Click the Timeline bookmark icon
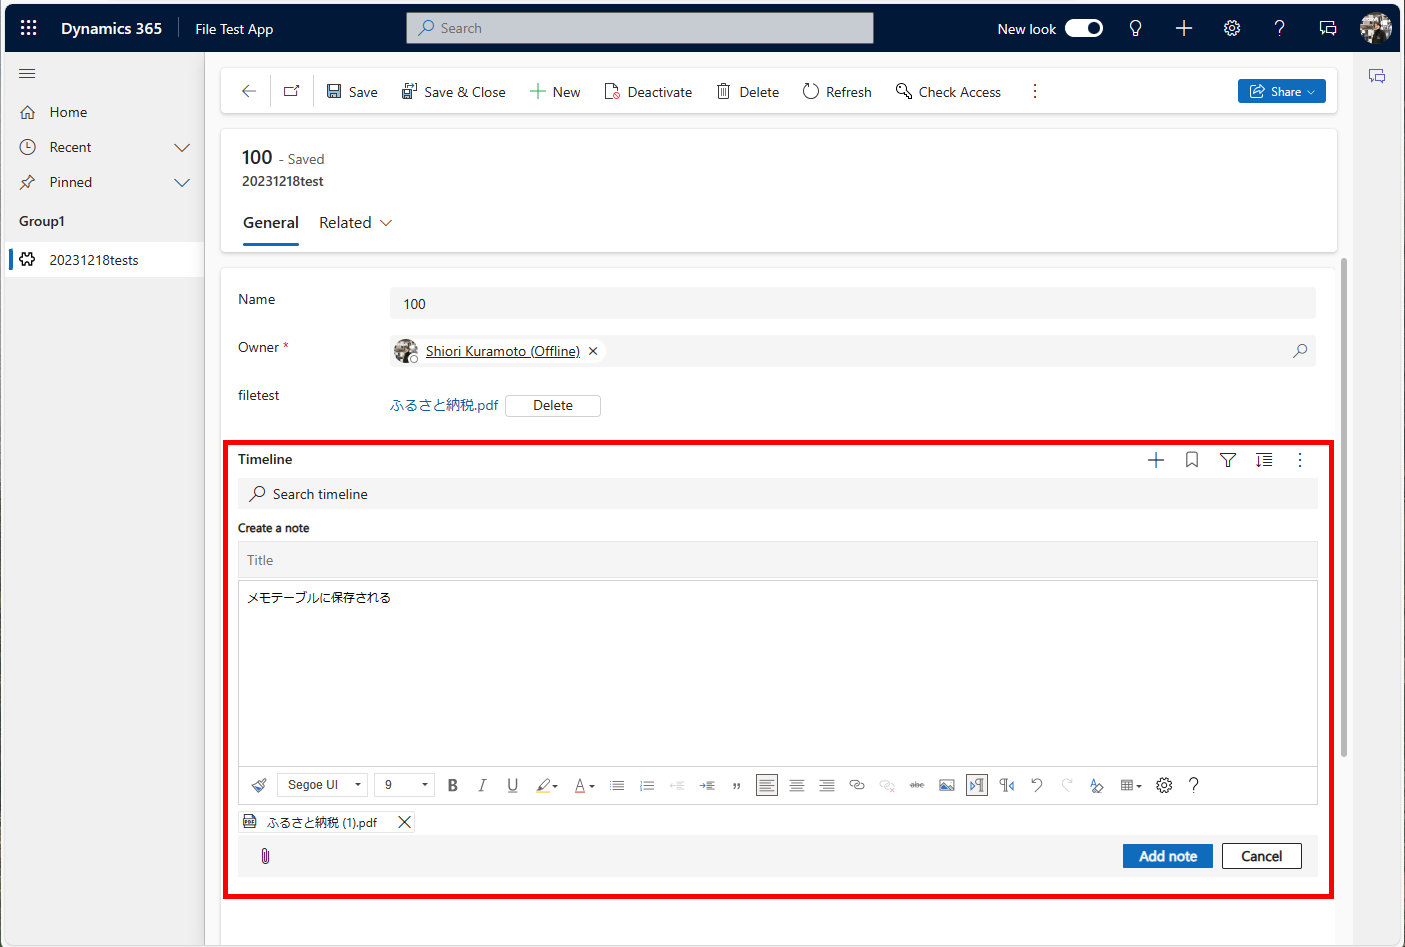The image size is (1405, 947). (1192, 460)
